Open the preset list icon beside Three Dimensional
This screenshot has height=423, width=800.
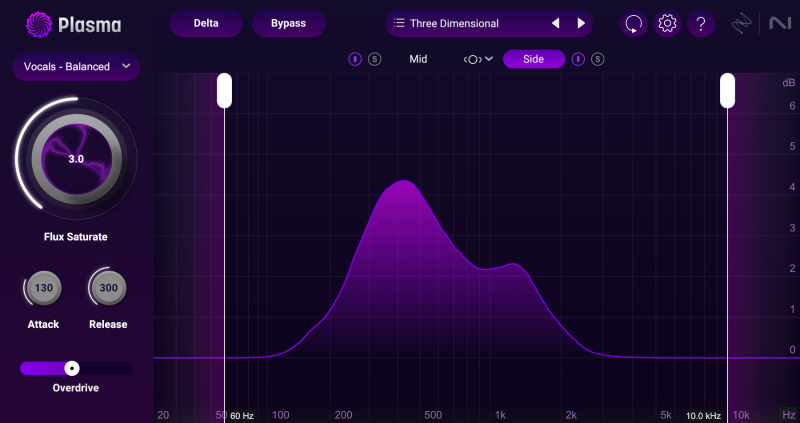(x=399, y=23)
